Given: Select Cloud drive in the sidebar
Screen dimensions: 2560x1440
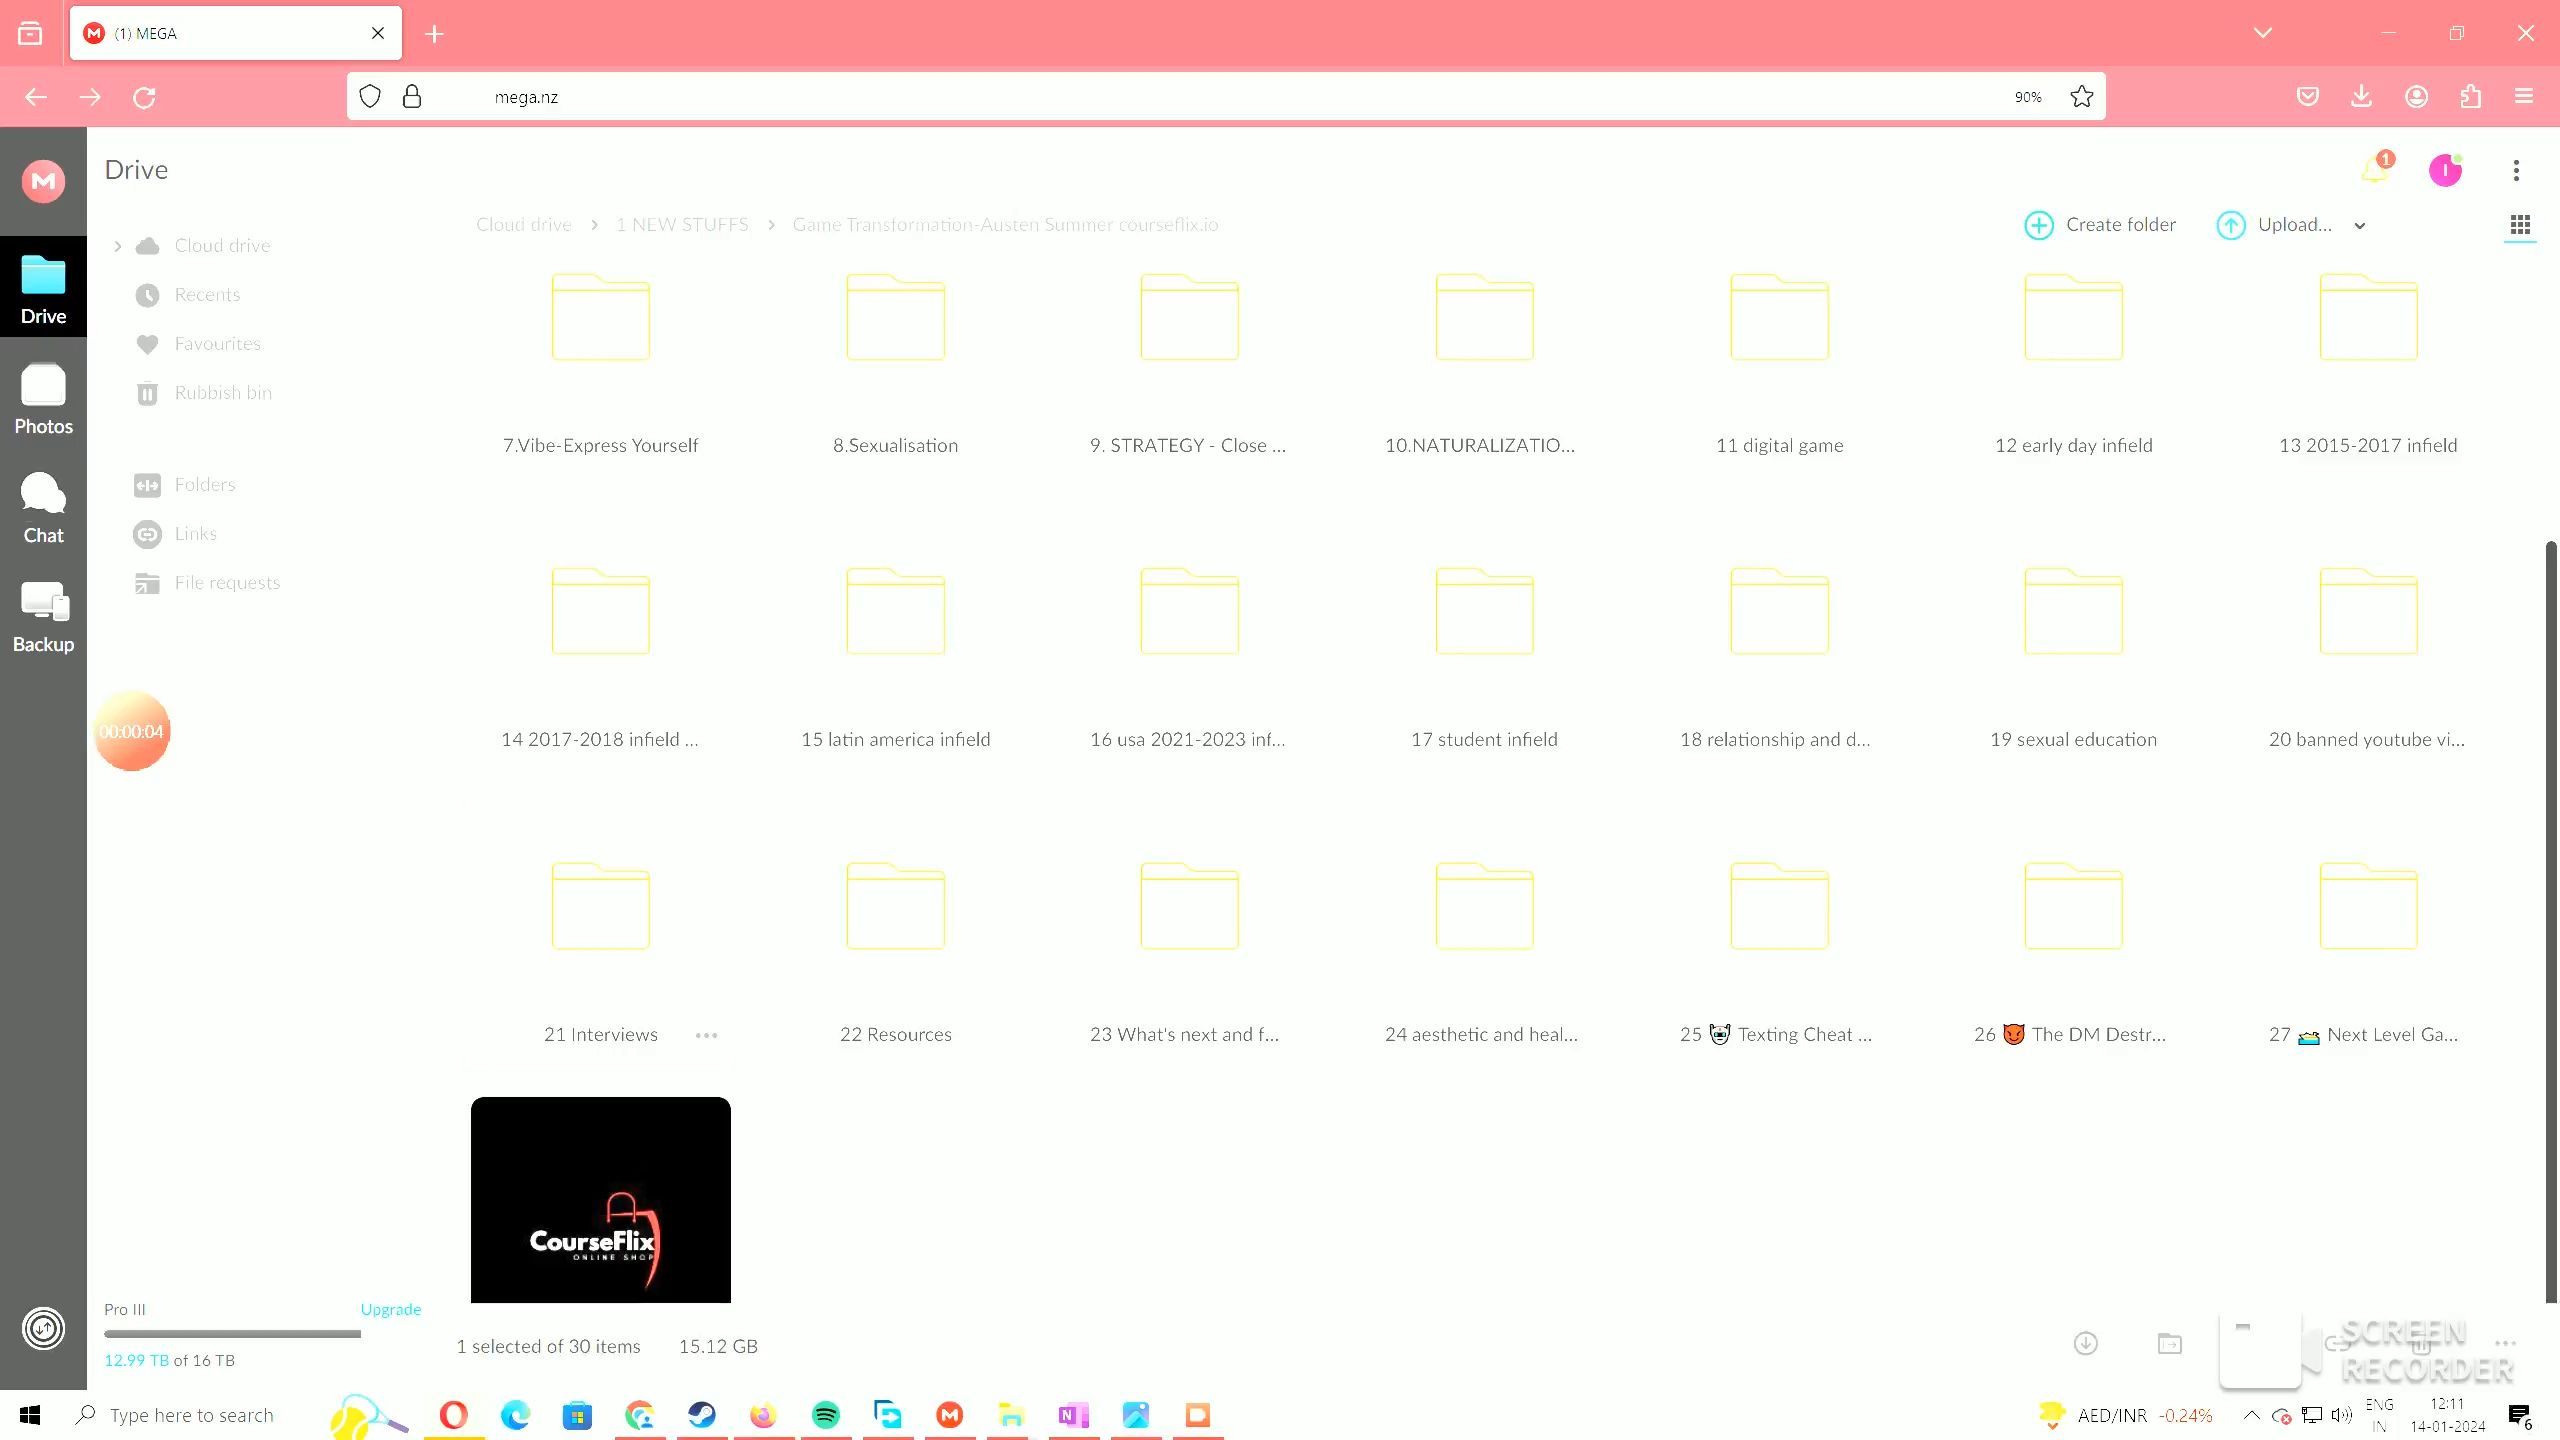Looking at the screenshot, I should (x=222, y=246).
